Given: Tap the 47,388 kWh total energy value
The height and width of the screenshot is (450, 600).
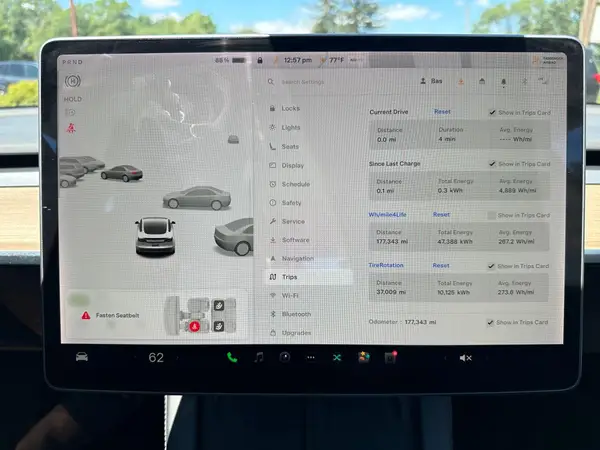Looking at the screenshot, I should [x=455, y=241].
